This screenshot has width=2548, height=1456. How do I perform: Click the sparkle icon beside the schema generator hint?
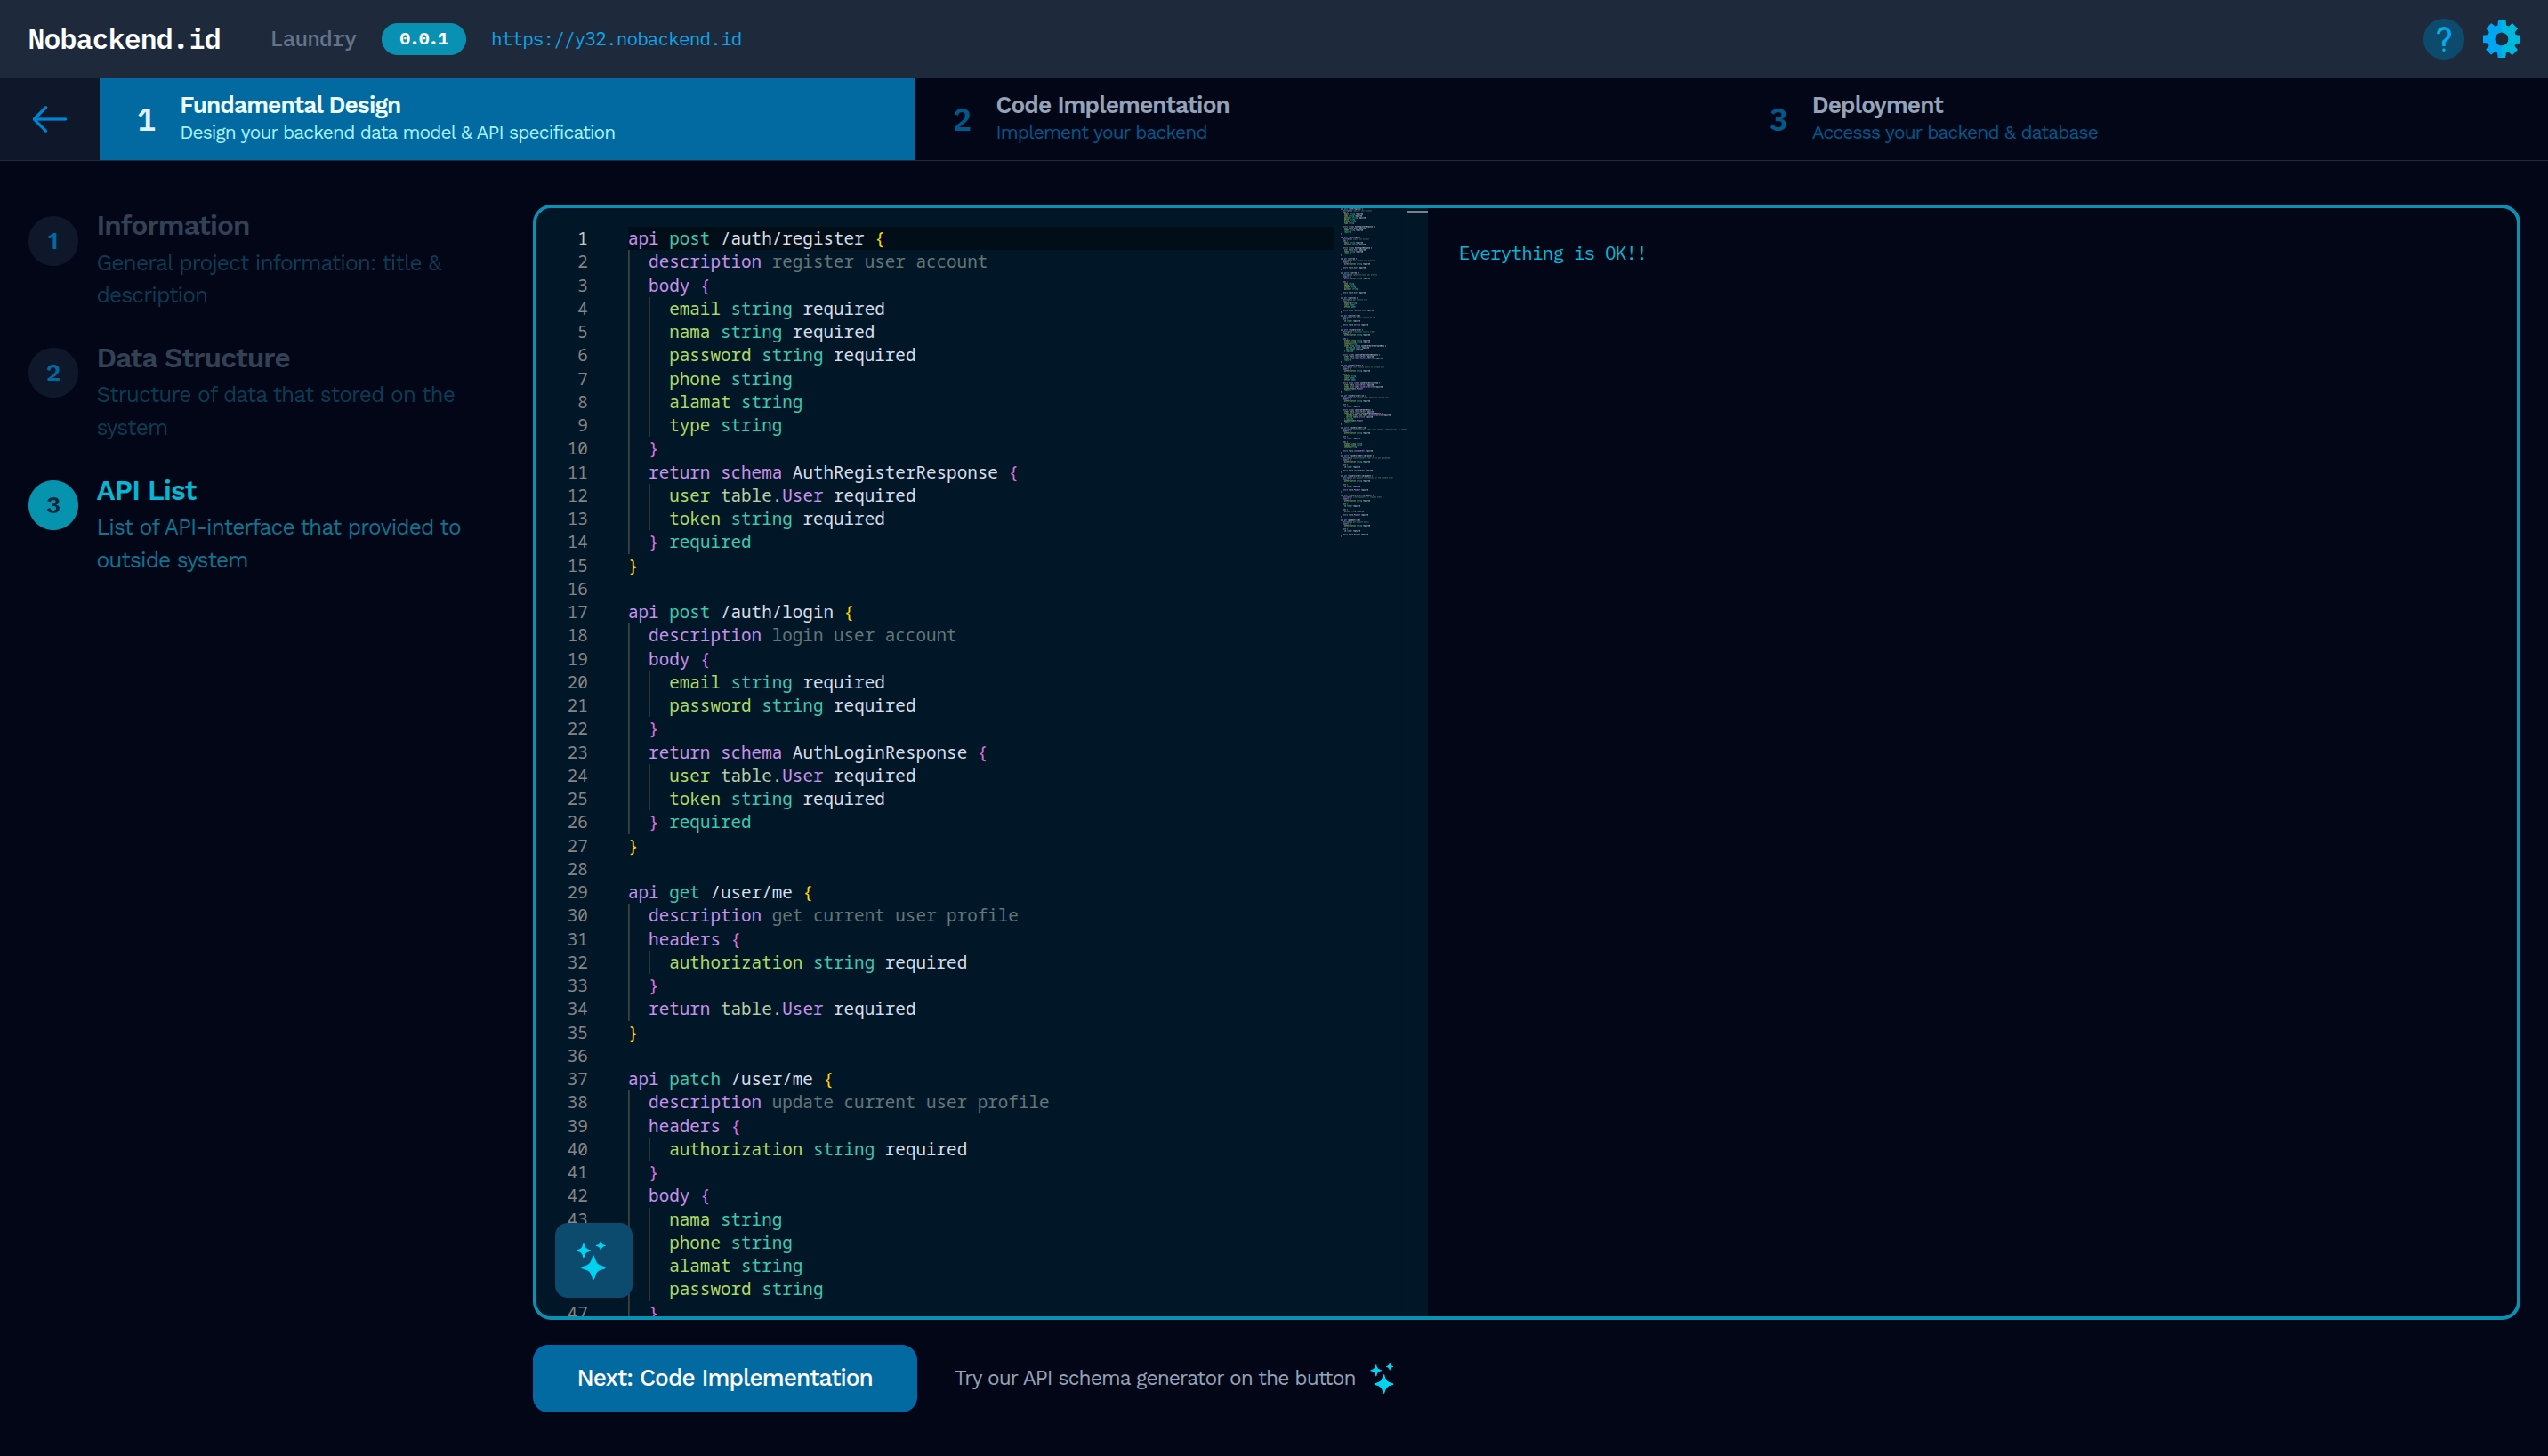tap(1383, 1378)
